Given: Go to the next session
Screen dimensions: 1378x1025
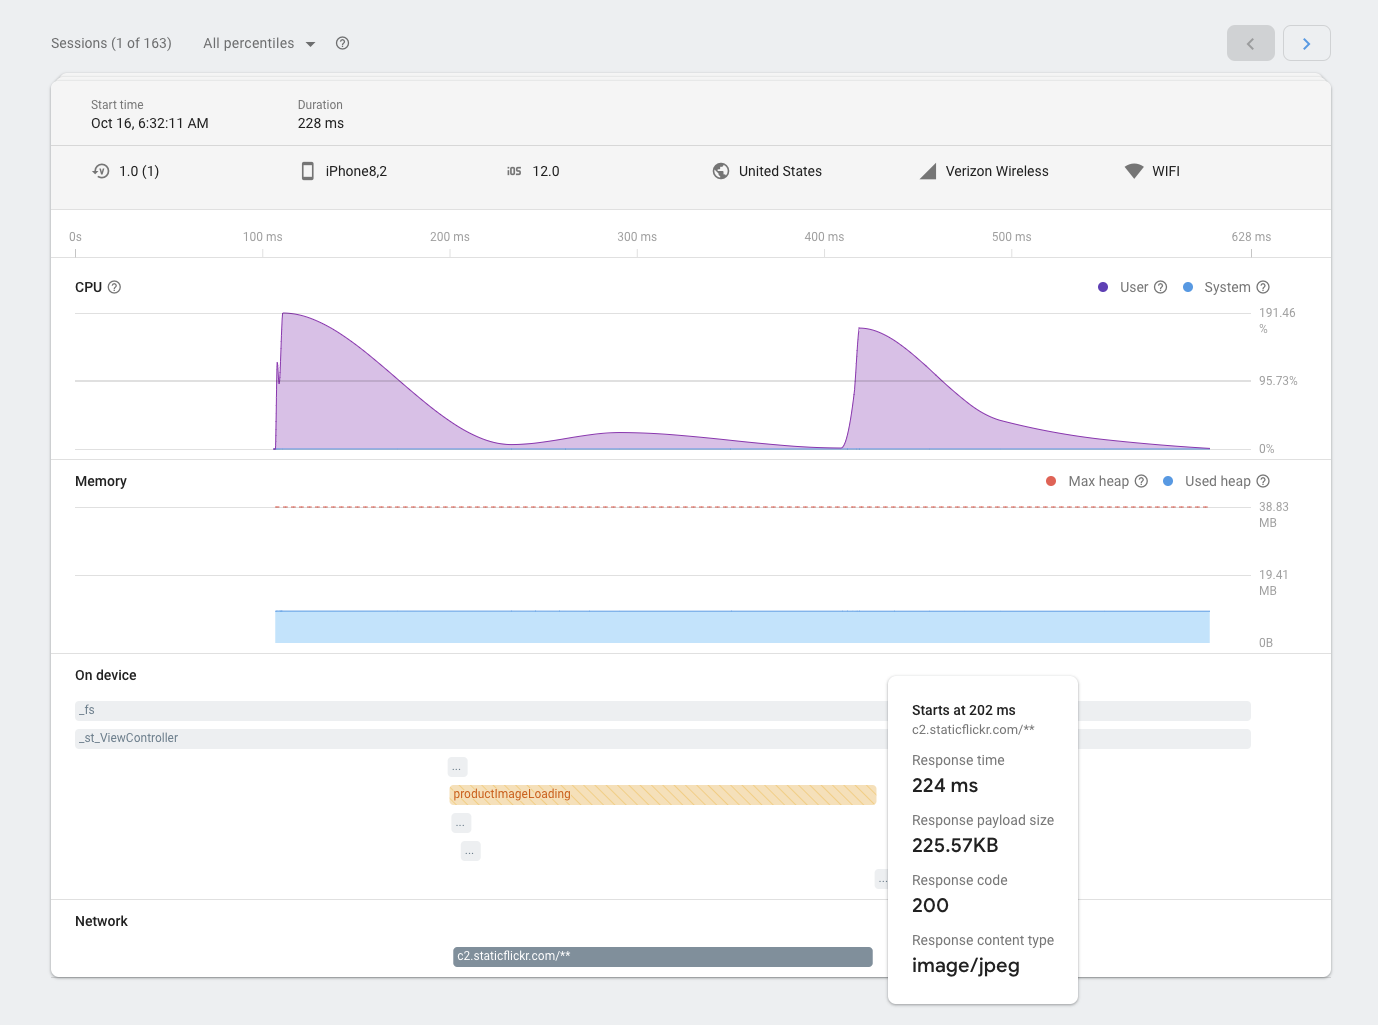Looking at the screenshot, I should [x=1306, y=43].
